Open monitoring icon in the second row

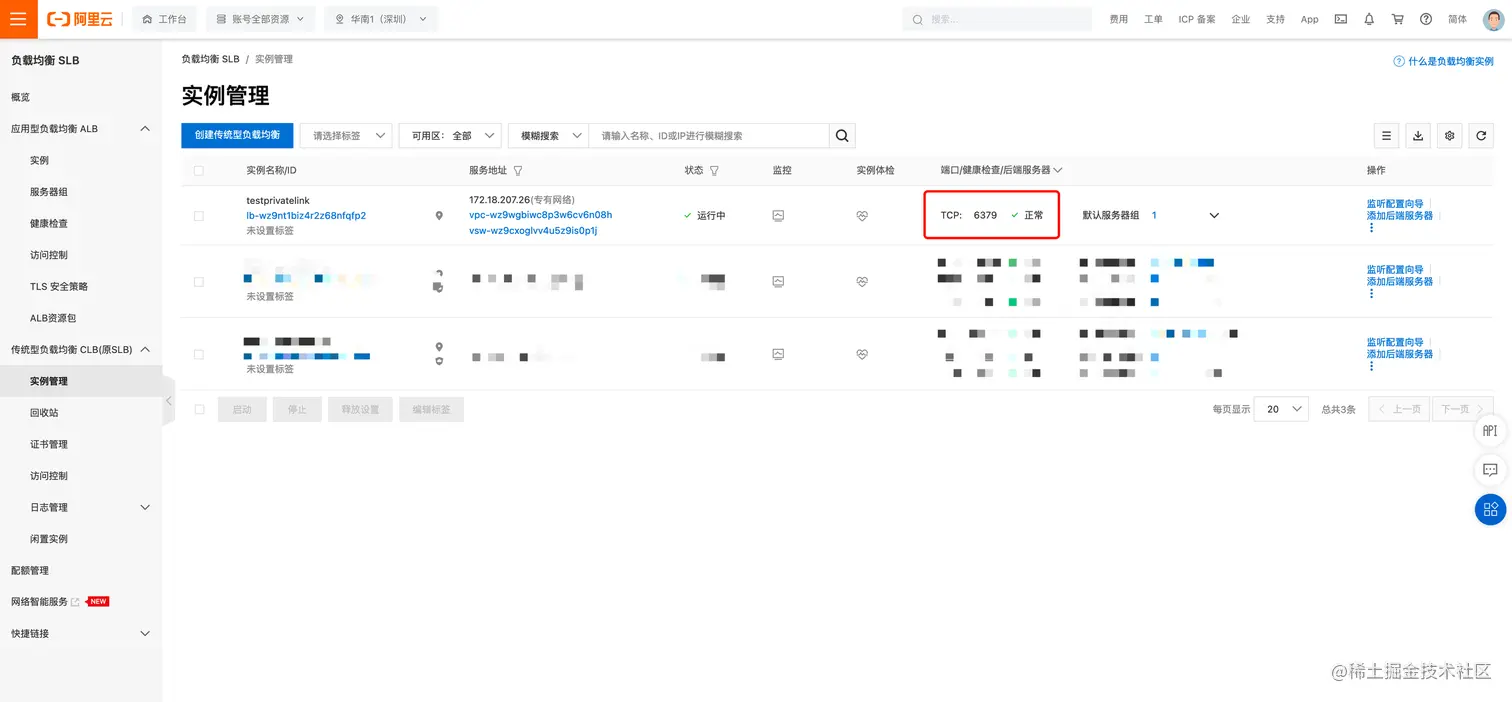click(x=778, y=282)
